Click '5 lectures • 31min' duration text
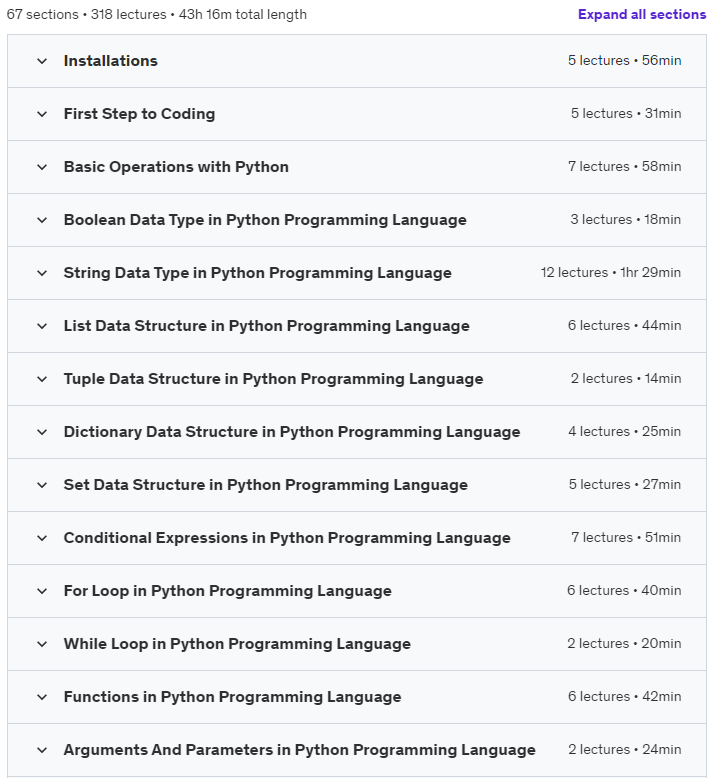Viewport: 713px width, 778px height. click(x=626, y=114)
